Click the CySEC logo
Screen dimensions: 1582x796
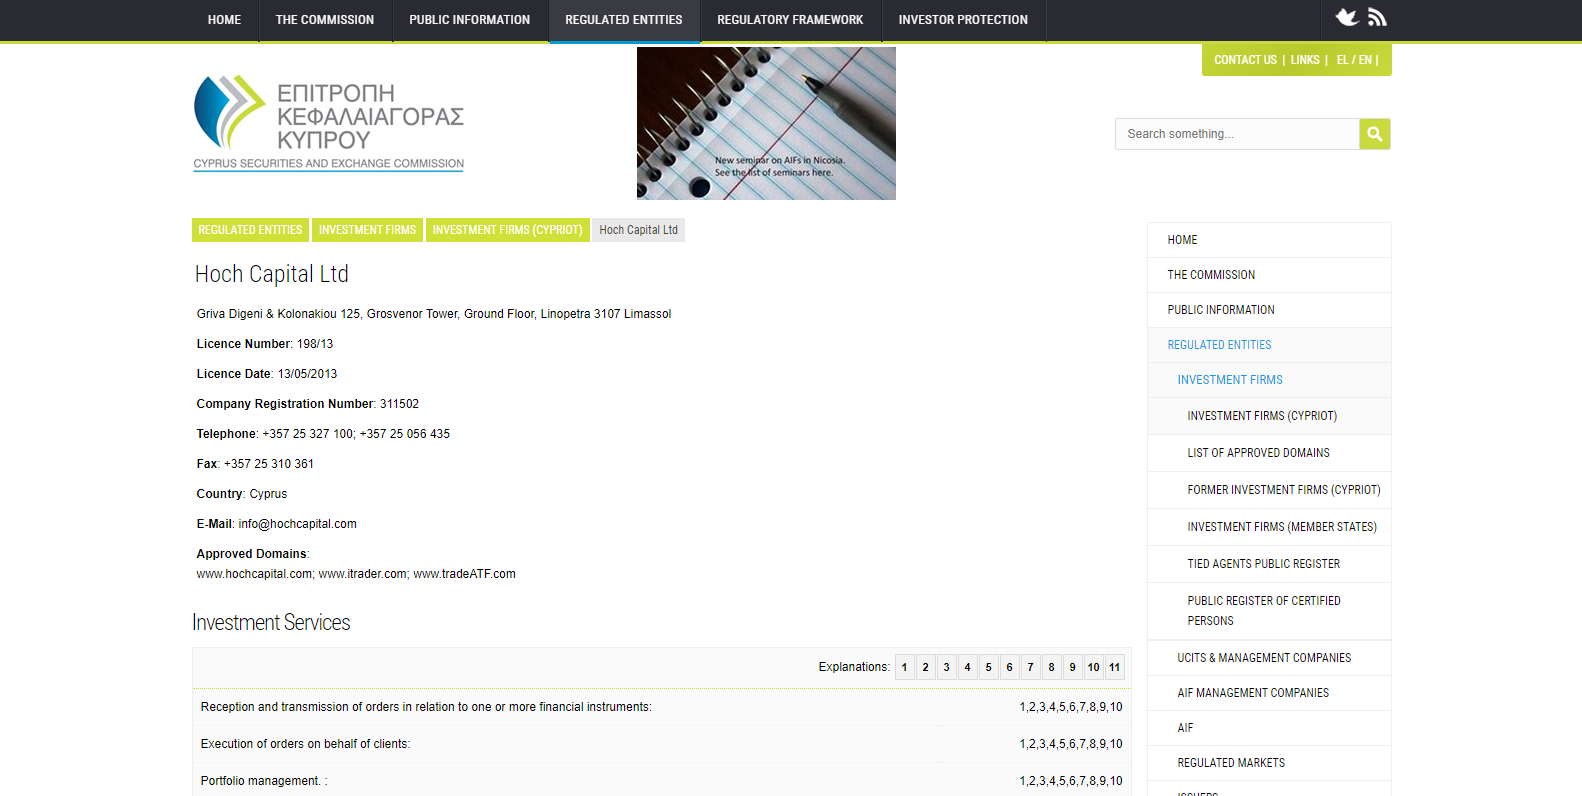click(x=329, y=123)
